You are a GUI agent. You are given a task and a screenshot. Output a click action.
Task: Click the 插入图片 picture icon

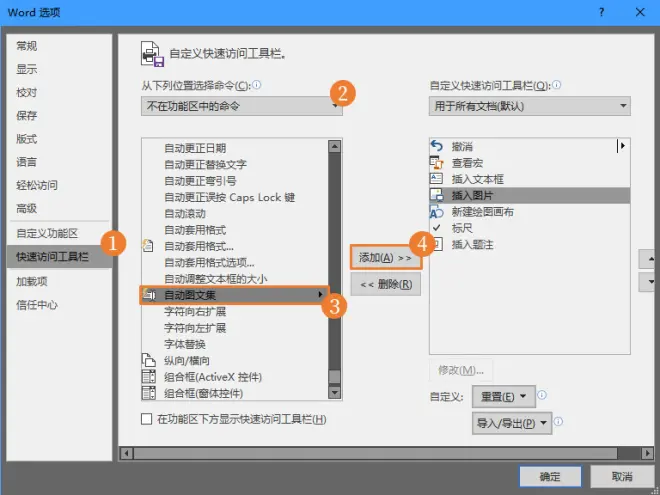pos(436,195)
